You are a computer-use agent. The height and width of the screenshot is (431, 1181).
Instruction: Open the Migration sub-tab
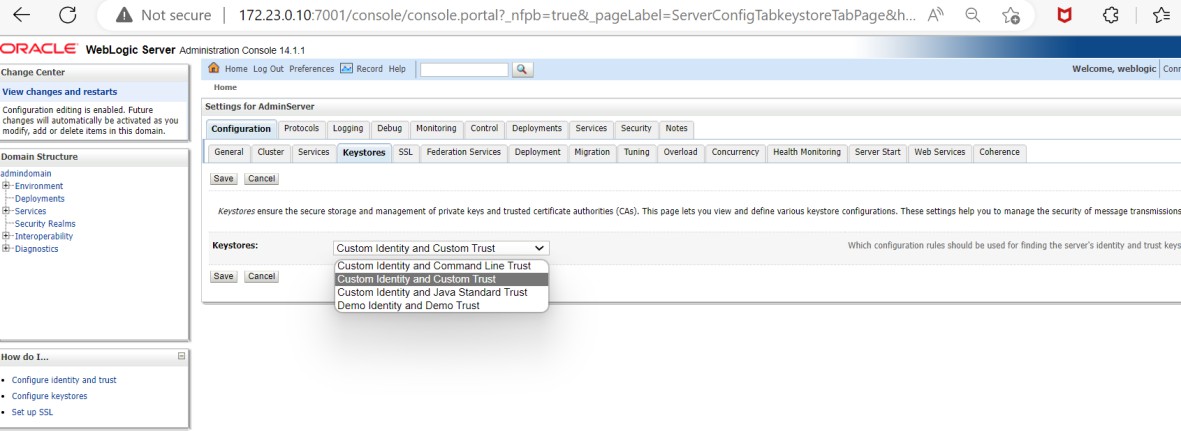592,152
